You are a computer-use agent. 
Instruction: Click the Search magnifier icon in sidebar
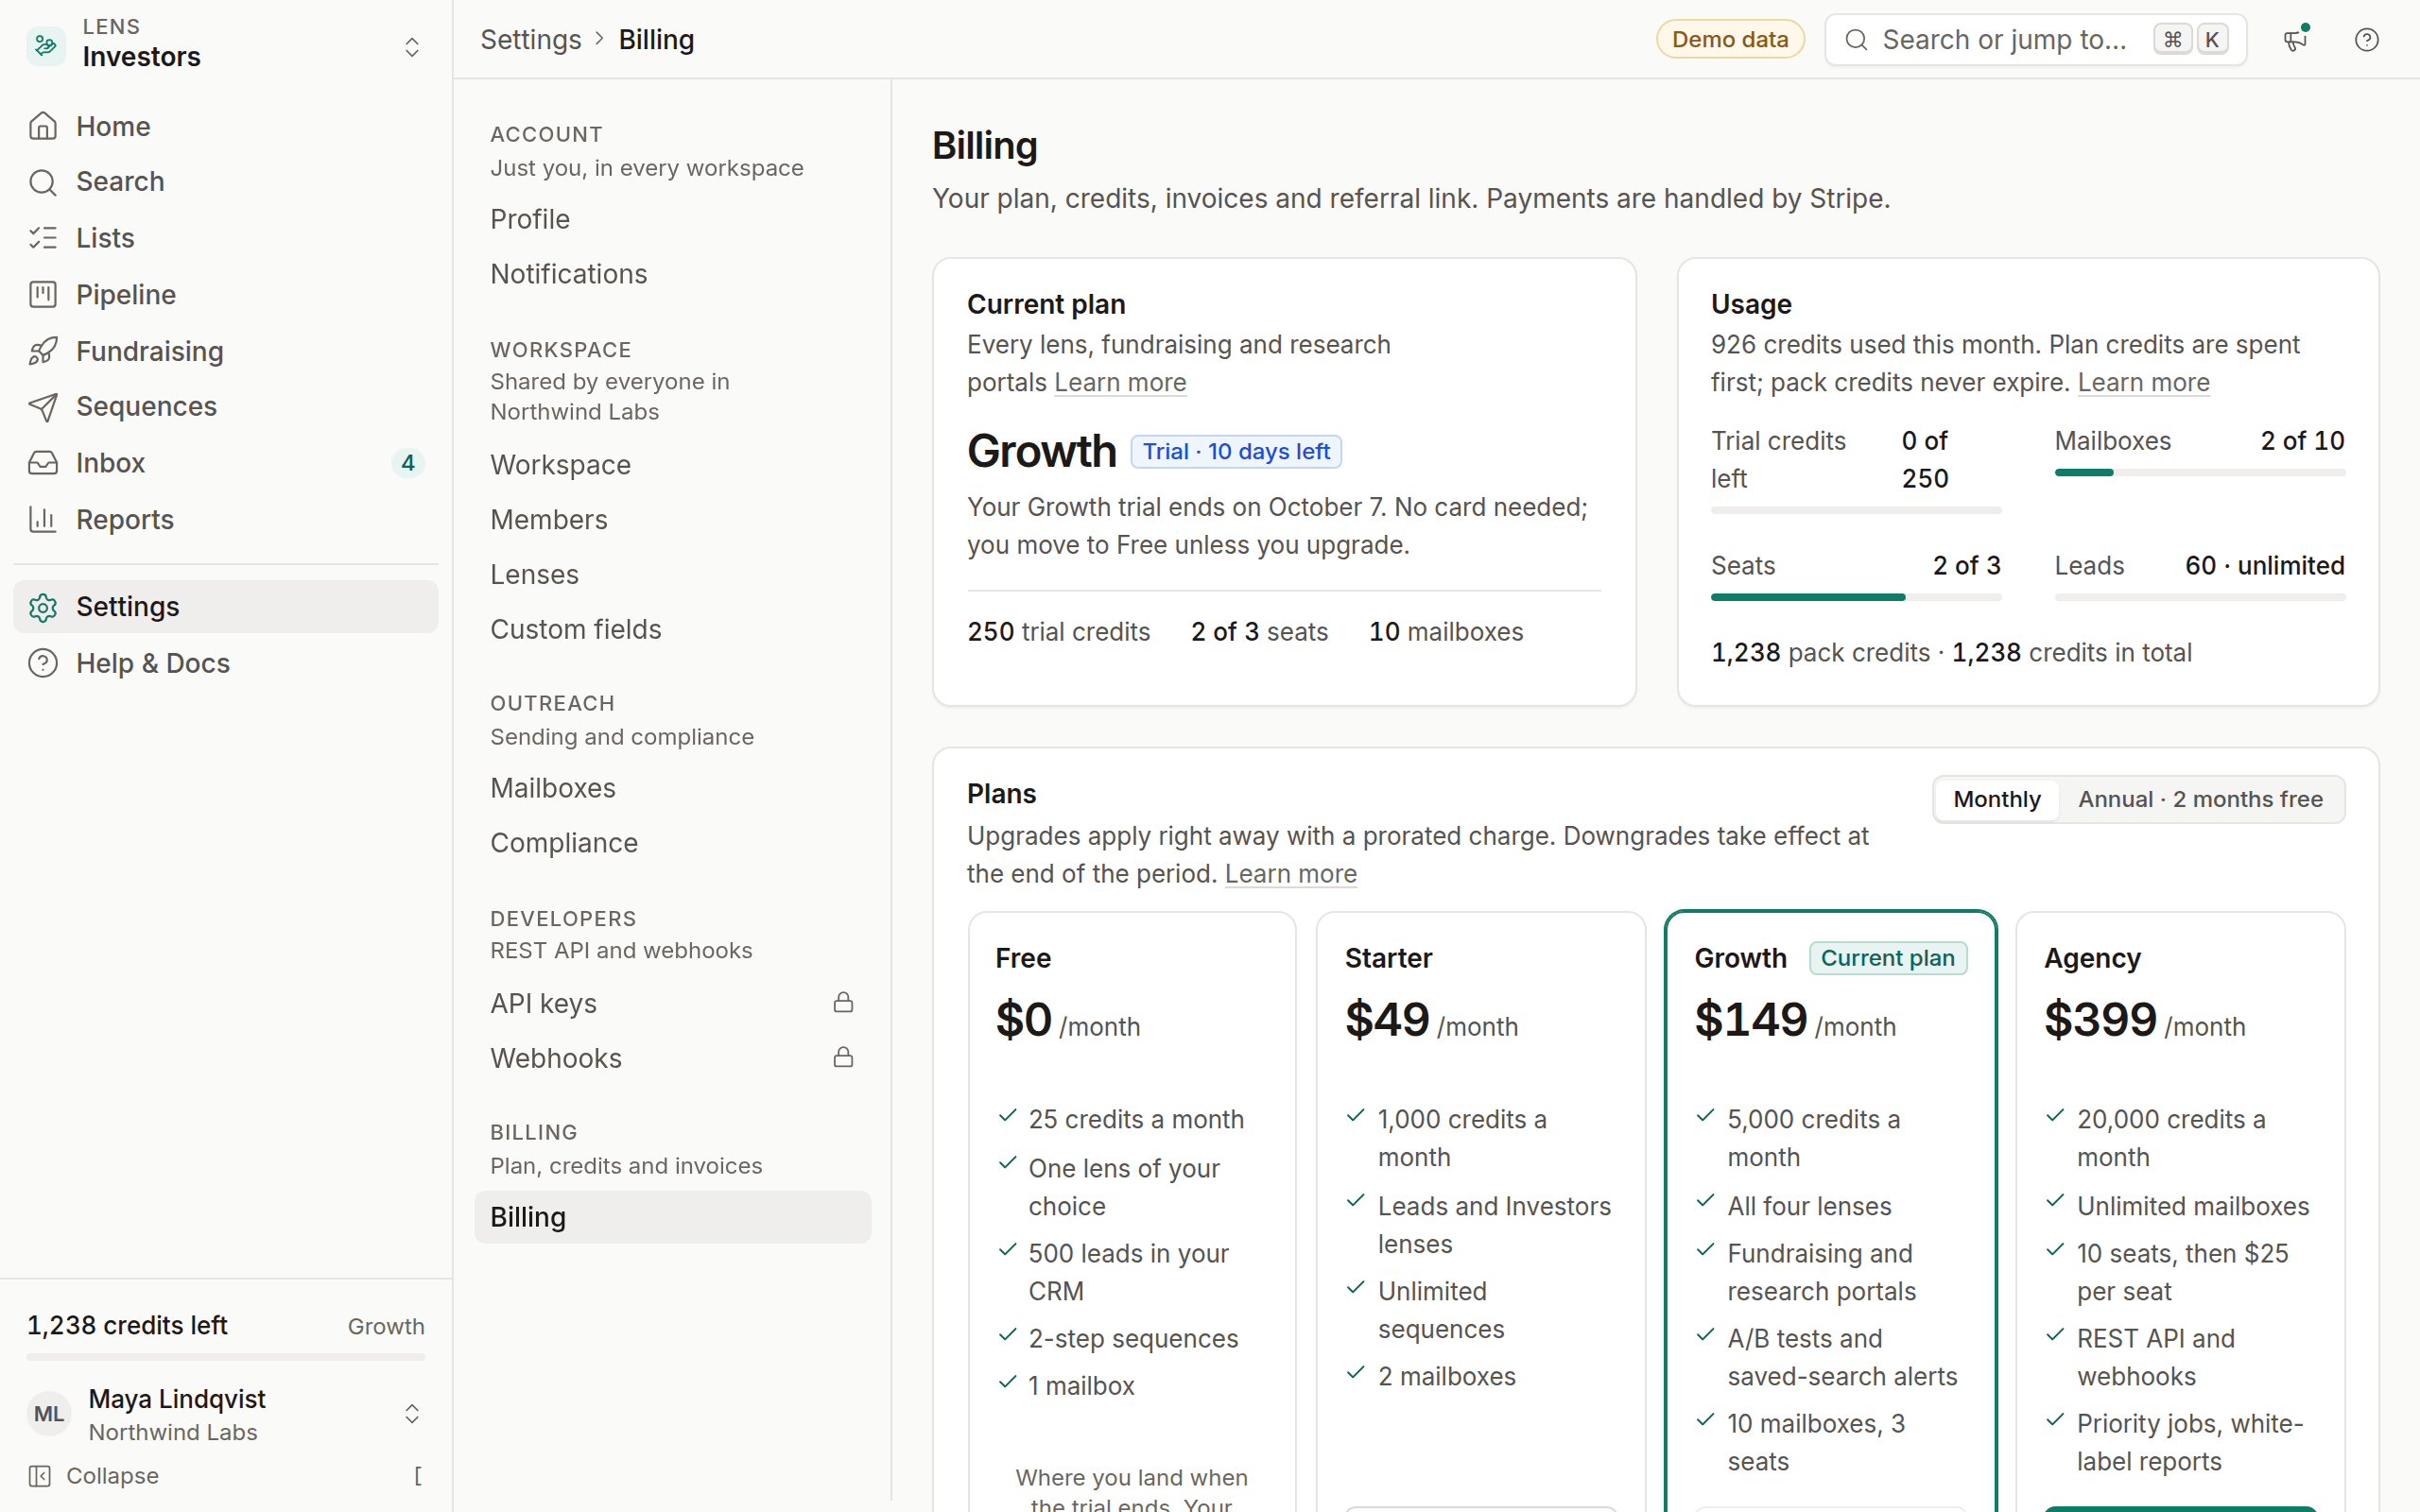coord(43,182)
